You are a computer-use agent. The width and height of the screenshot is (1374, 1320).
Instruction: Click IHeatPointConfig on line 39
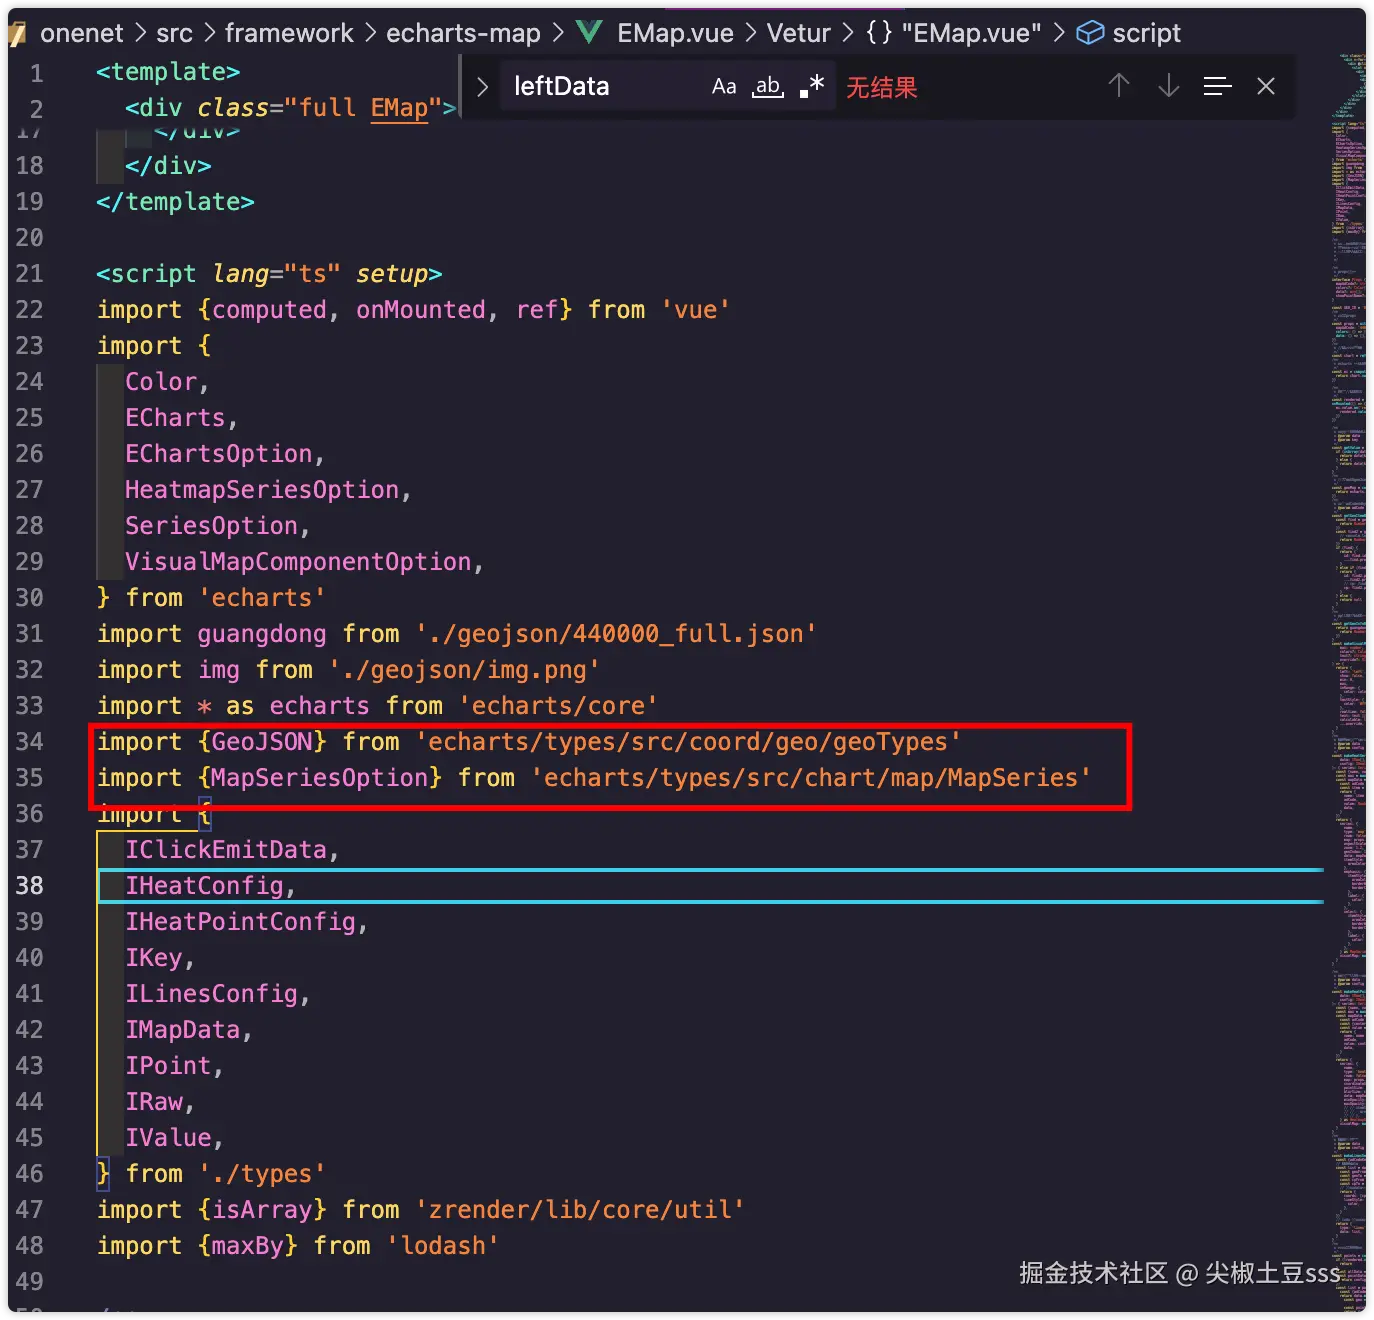pyautogui.click(x=240, y=921)
